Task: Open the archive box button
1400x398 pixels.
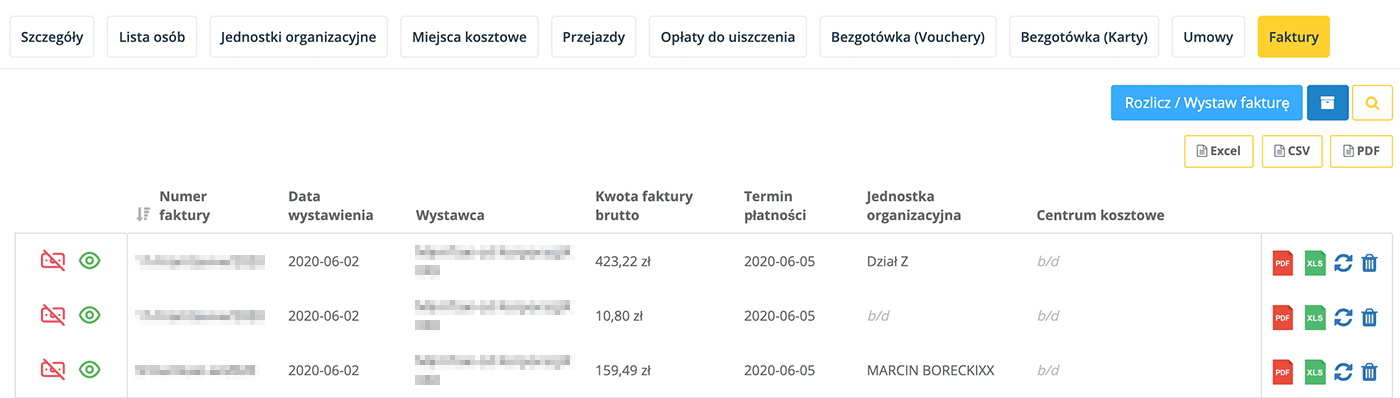Action: (x=1328, y=103)
